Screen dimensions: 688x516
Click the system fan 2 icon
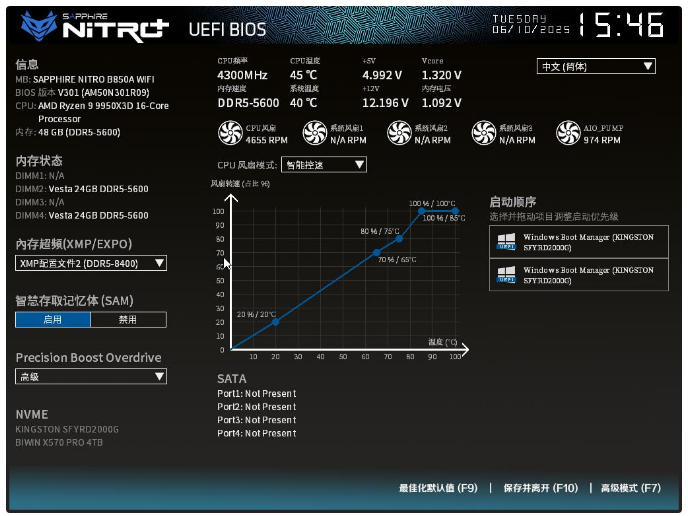coord(399,133)
